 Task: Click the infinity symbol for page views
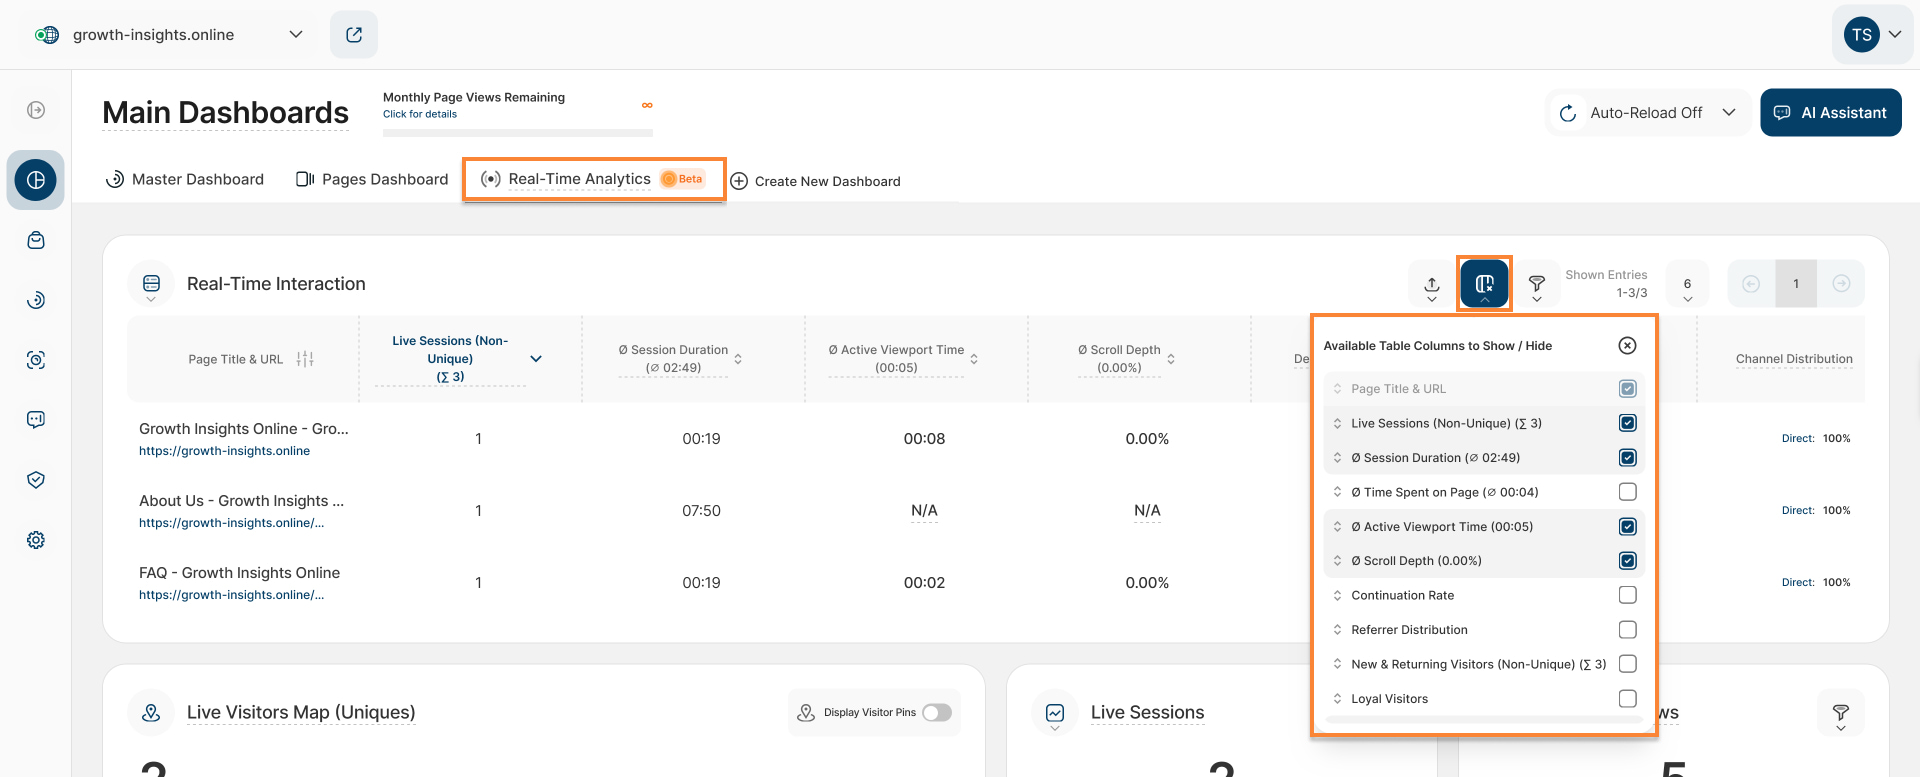tap(647, 105)
